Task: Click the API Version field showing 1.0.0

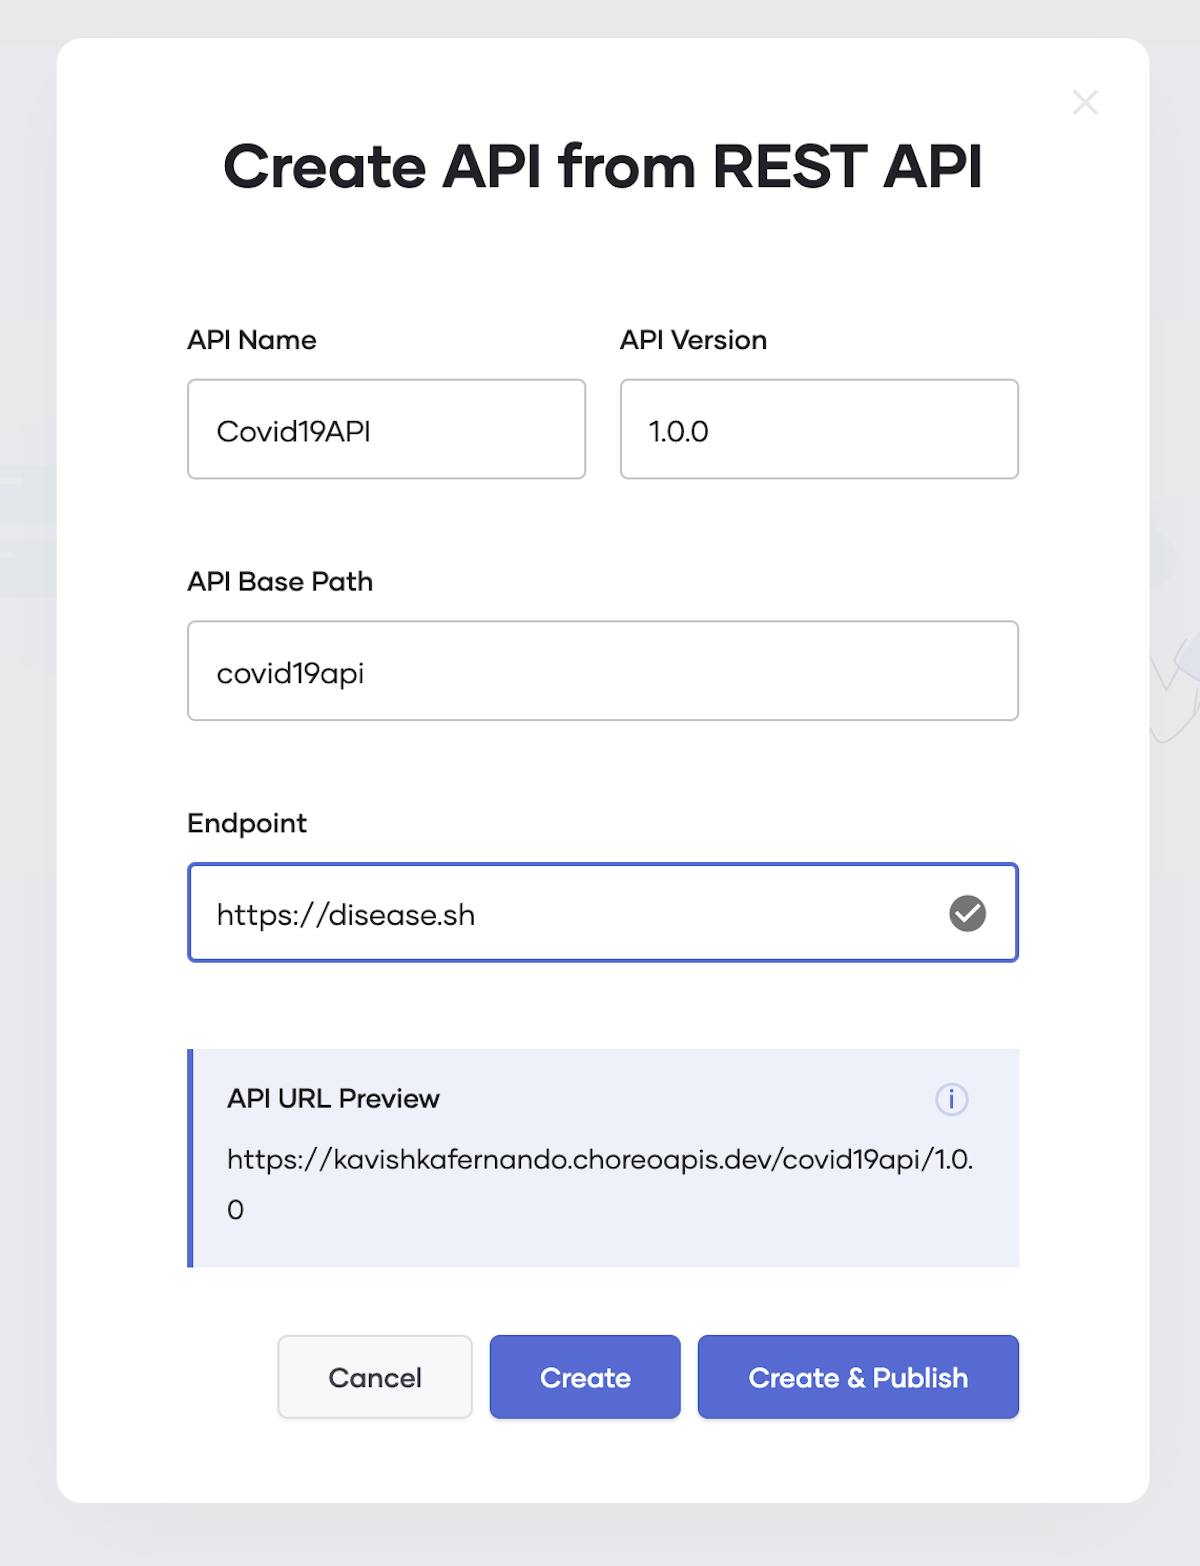Action: (x=818, y=429)
